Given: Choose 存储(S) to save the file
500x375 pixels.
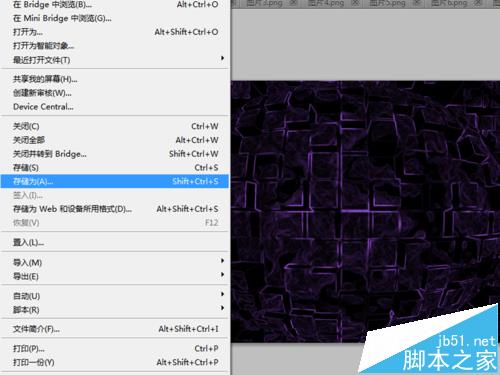Looking at the screenshot, I should (x=115, y=168).
